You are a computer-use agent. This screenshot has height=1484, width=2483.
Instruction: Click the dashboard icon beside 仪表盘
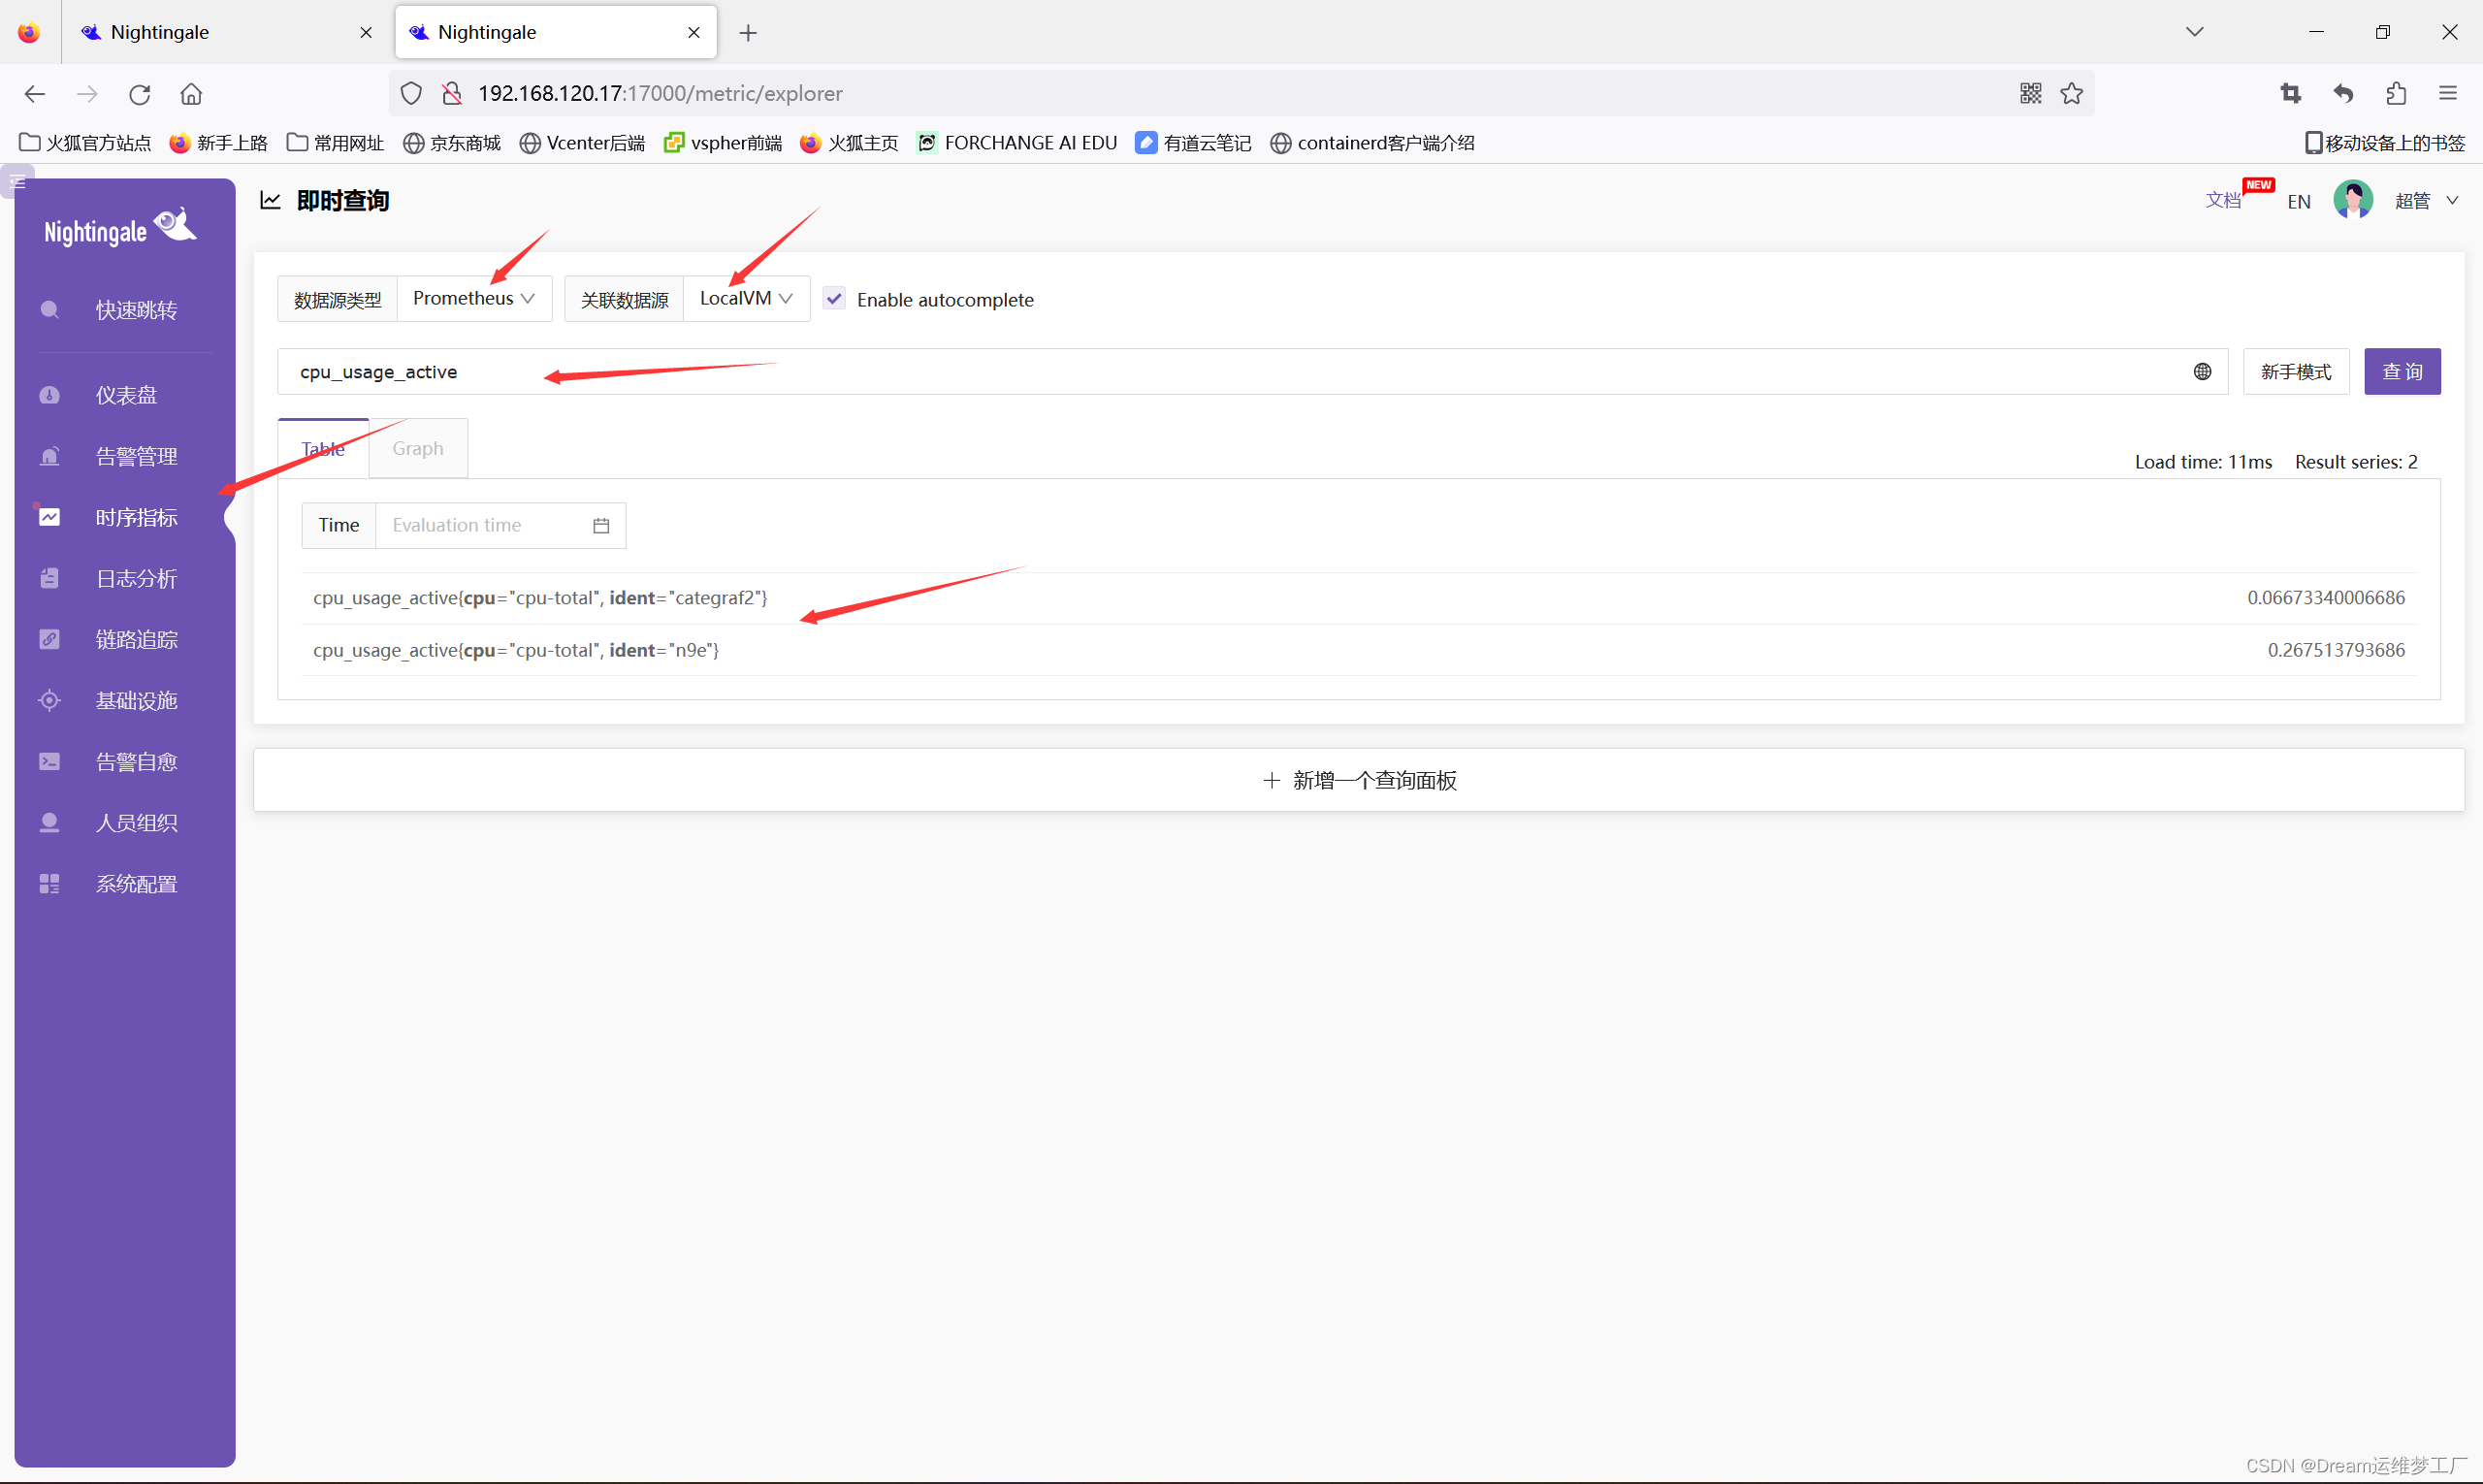coord(49,395)
